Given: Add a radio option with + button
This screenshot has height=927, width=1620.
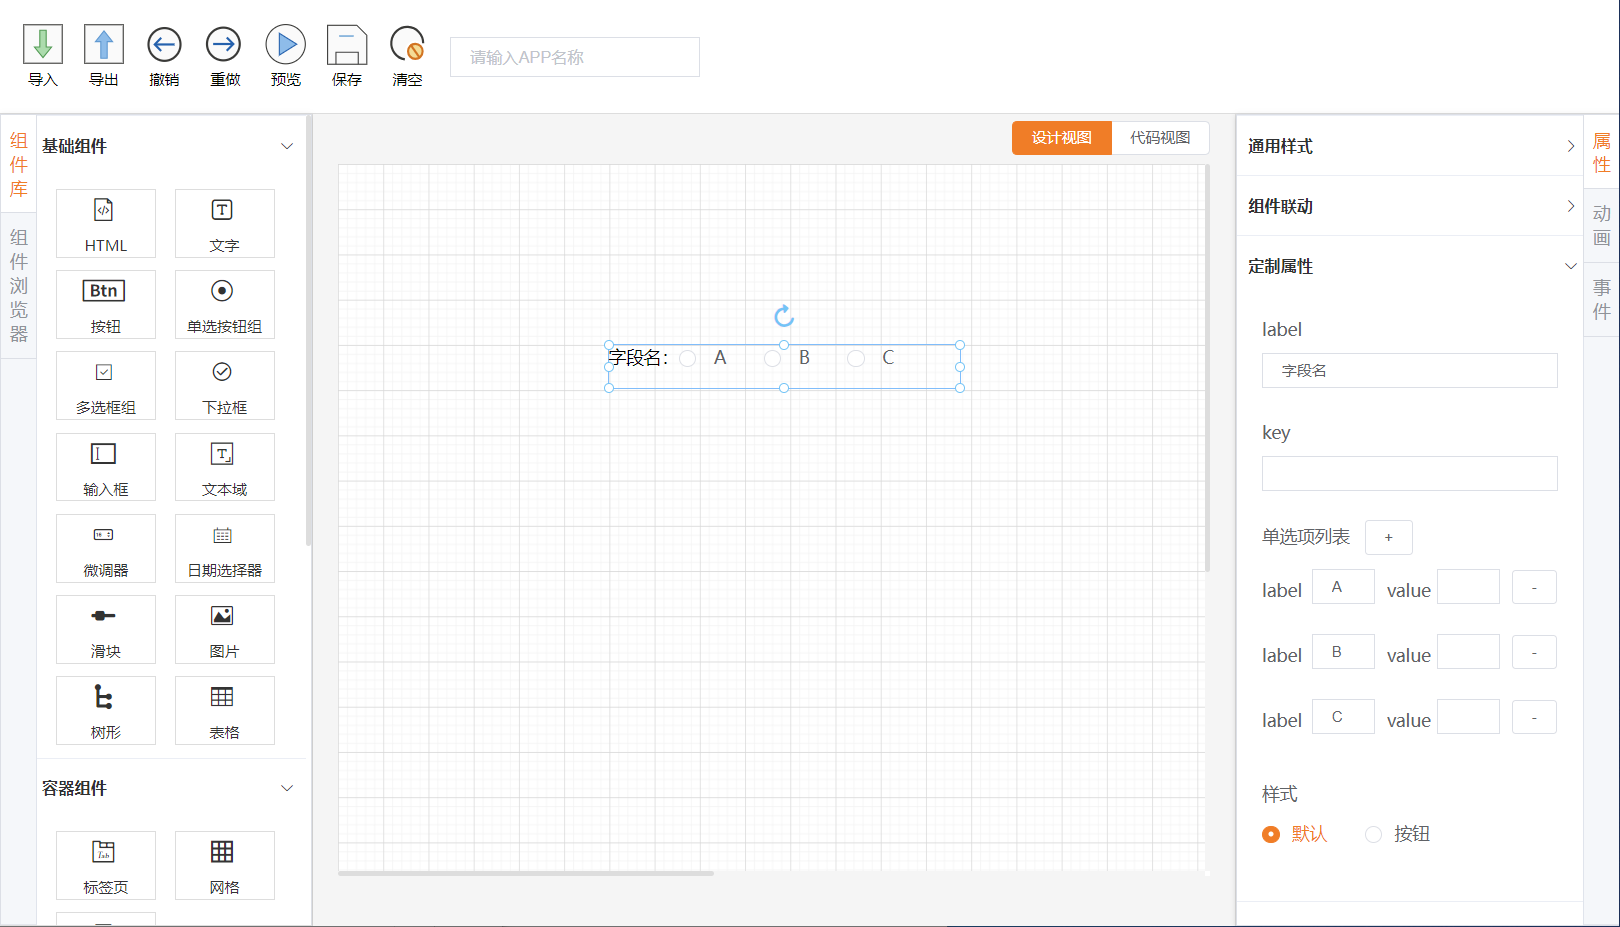Looking at the screenshot, I should (x=1388, y=537).
